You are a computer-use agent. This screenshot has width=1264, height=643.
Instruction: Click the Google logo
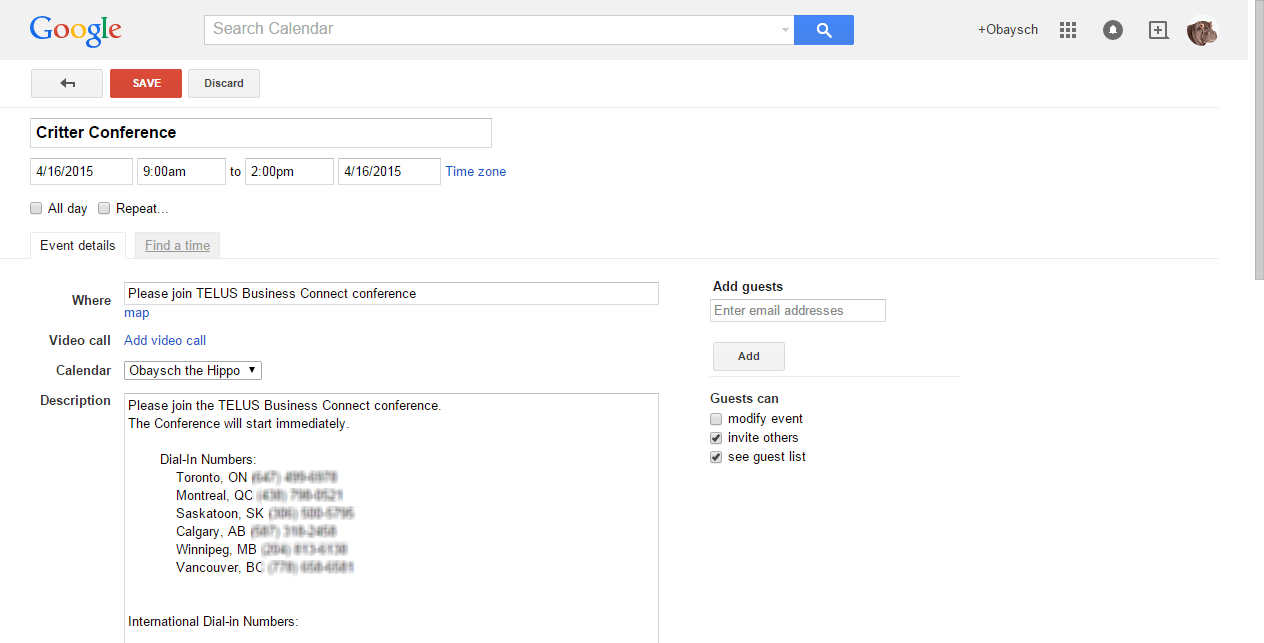coord(75,30)
